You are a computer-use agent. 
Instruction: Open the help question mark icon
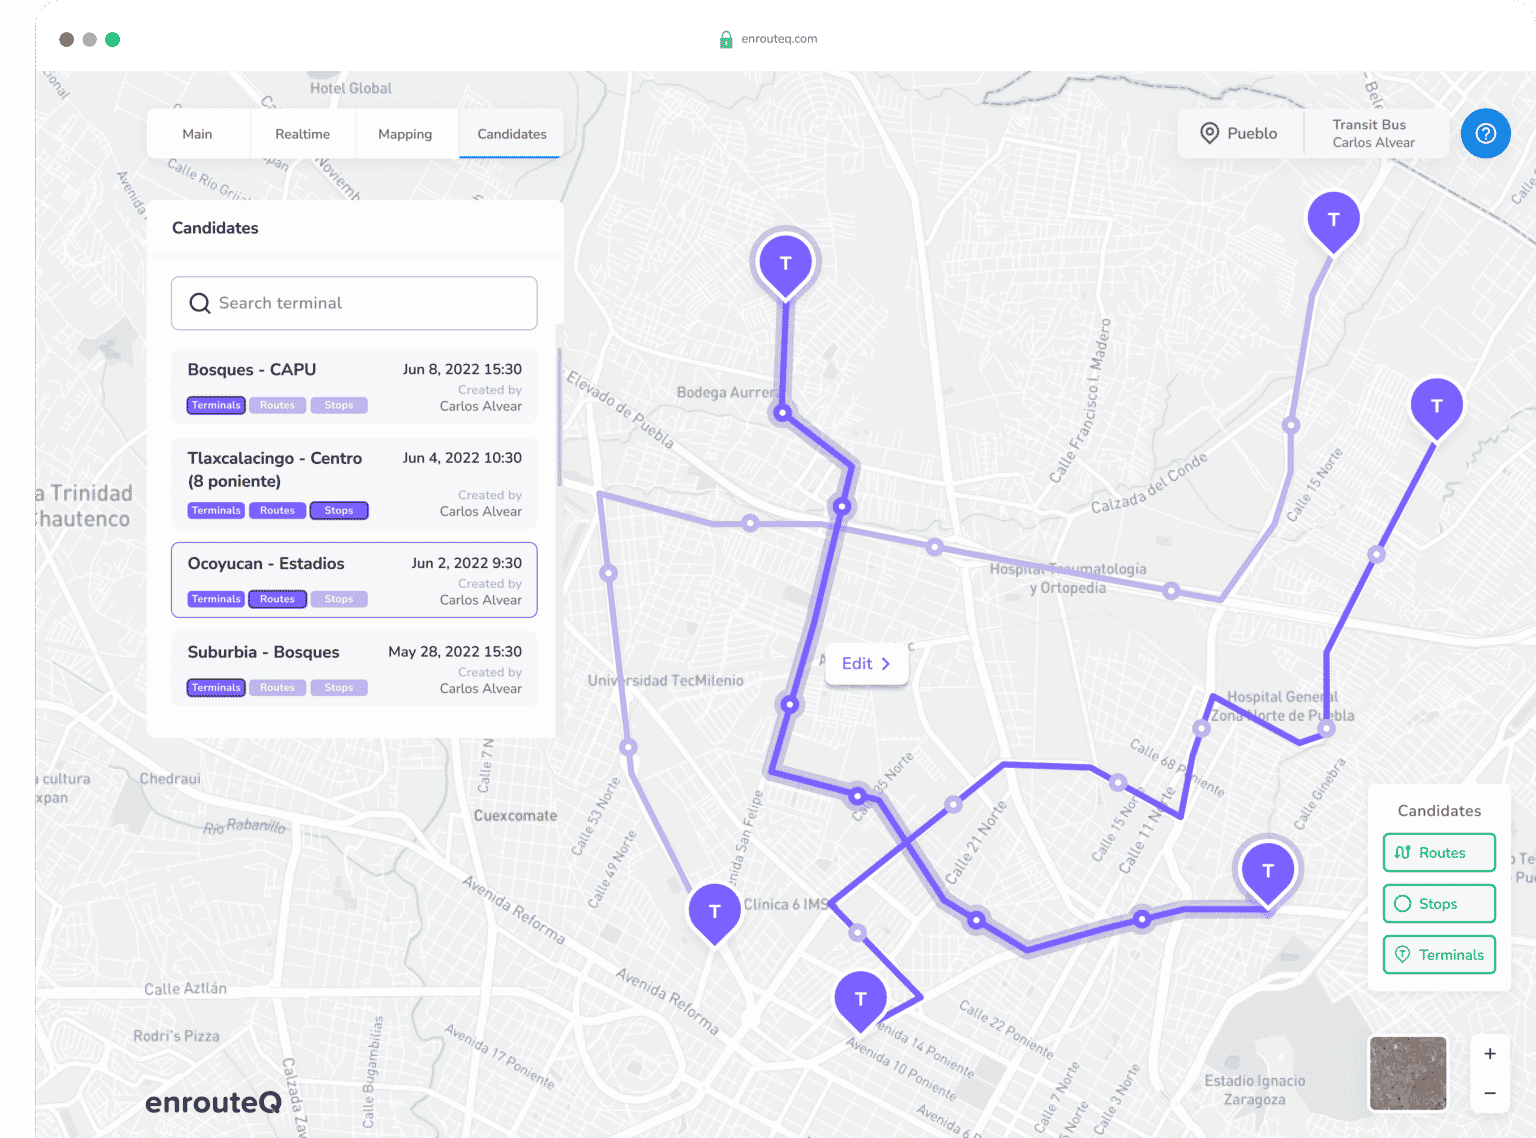[1485, 133]
